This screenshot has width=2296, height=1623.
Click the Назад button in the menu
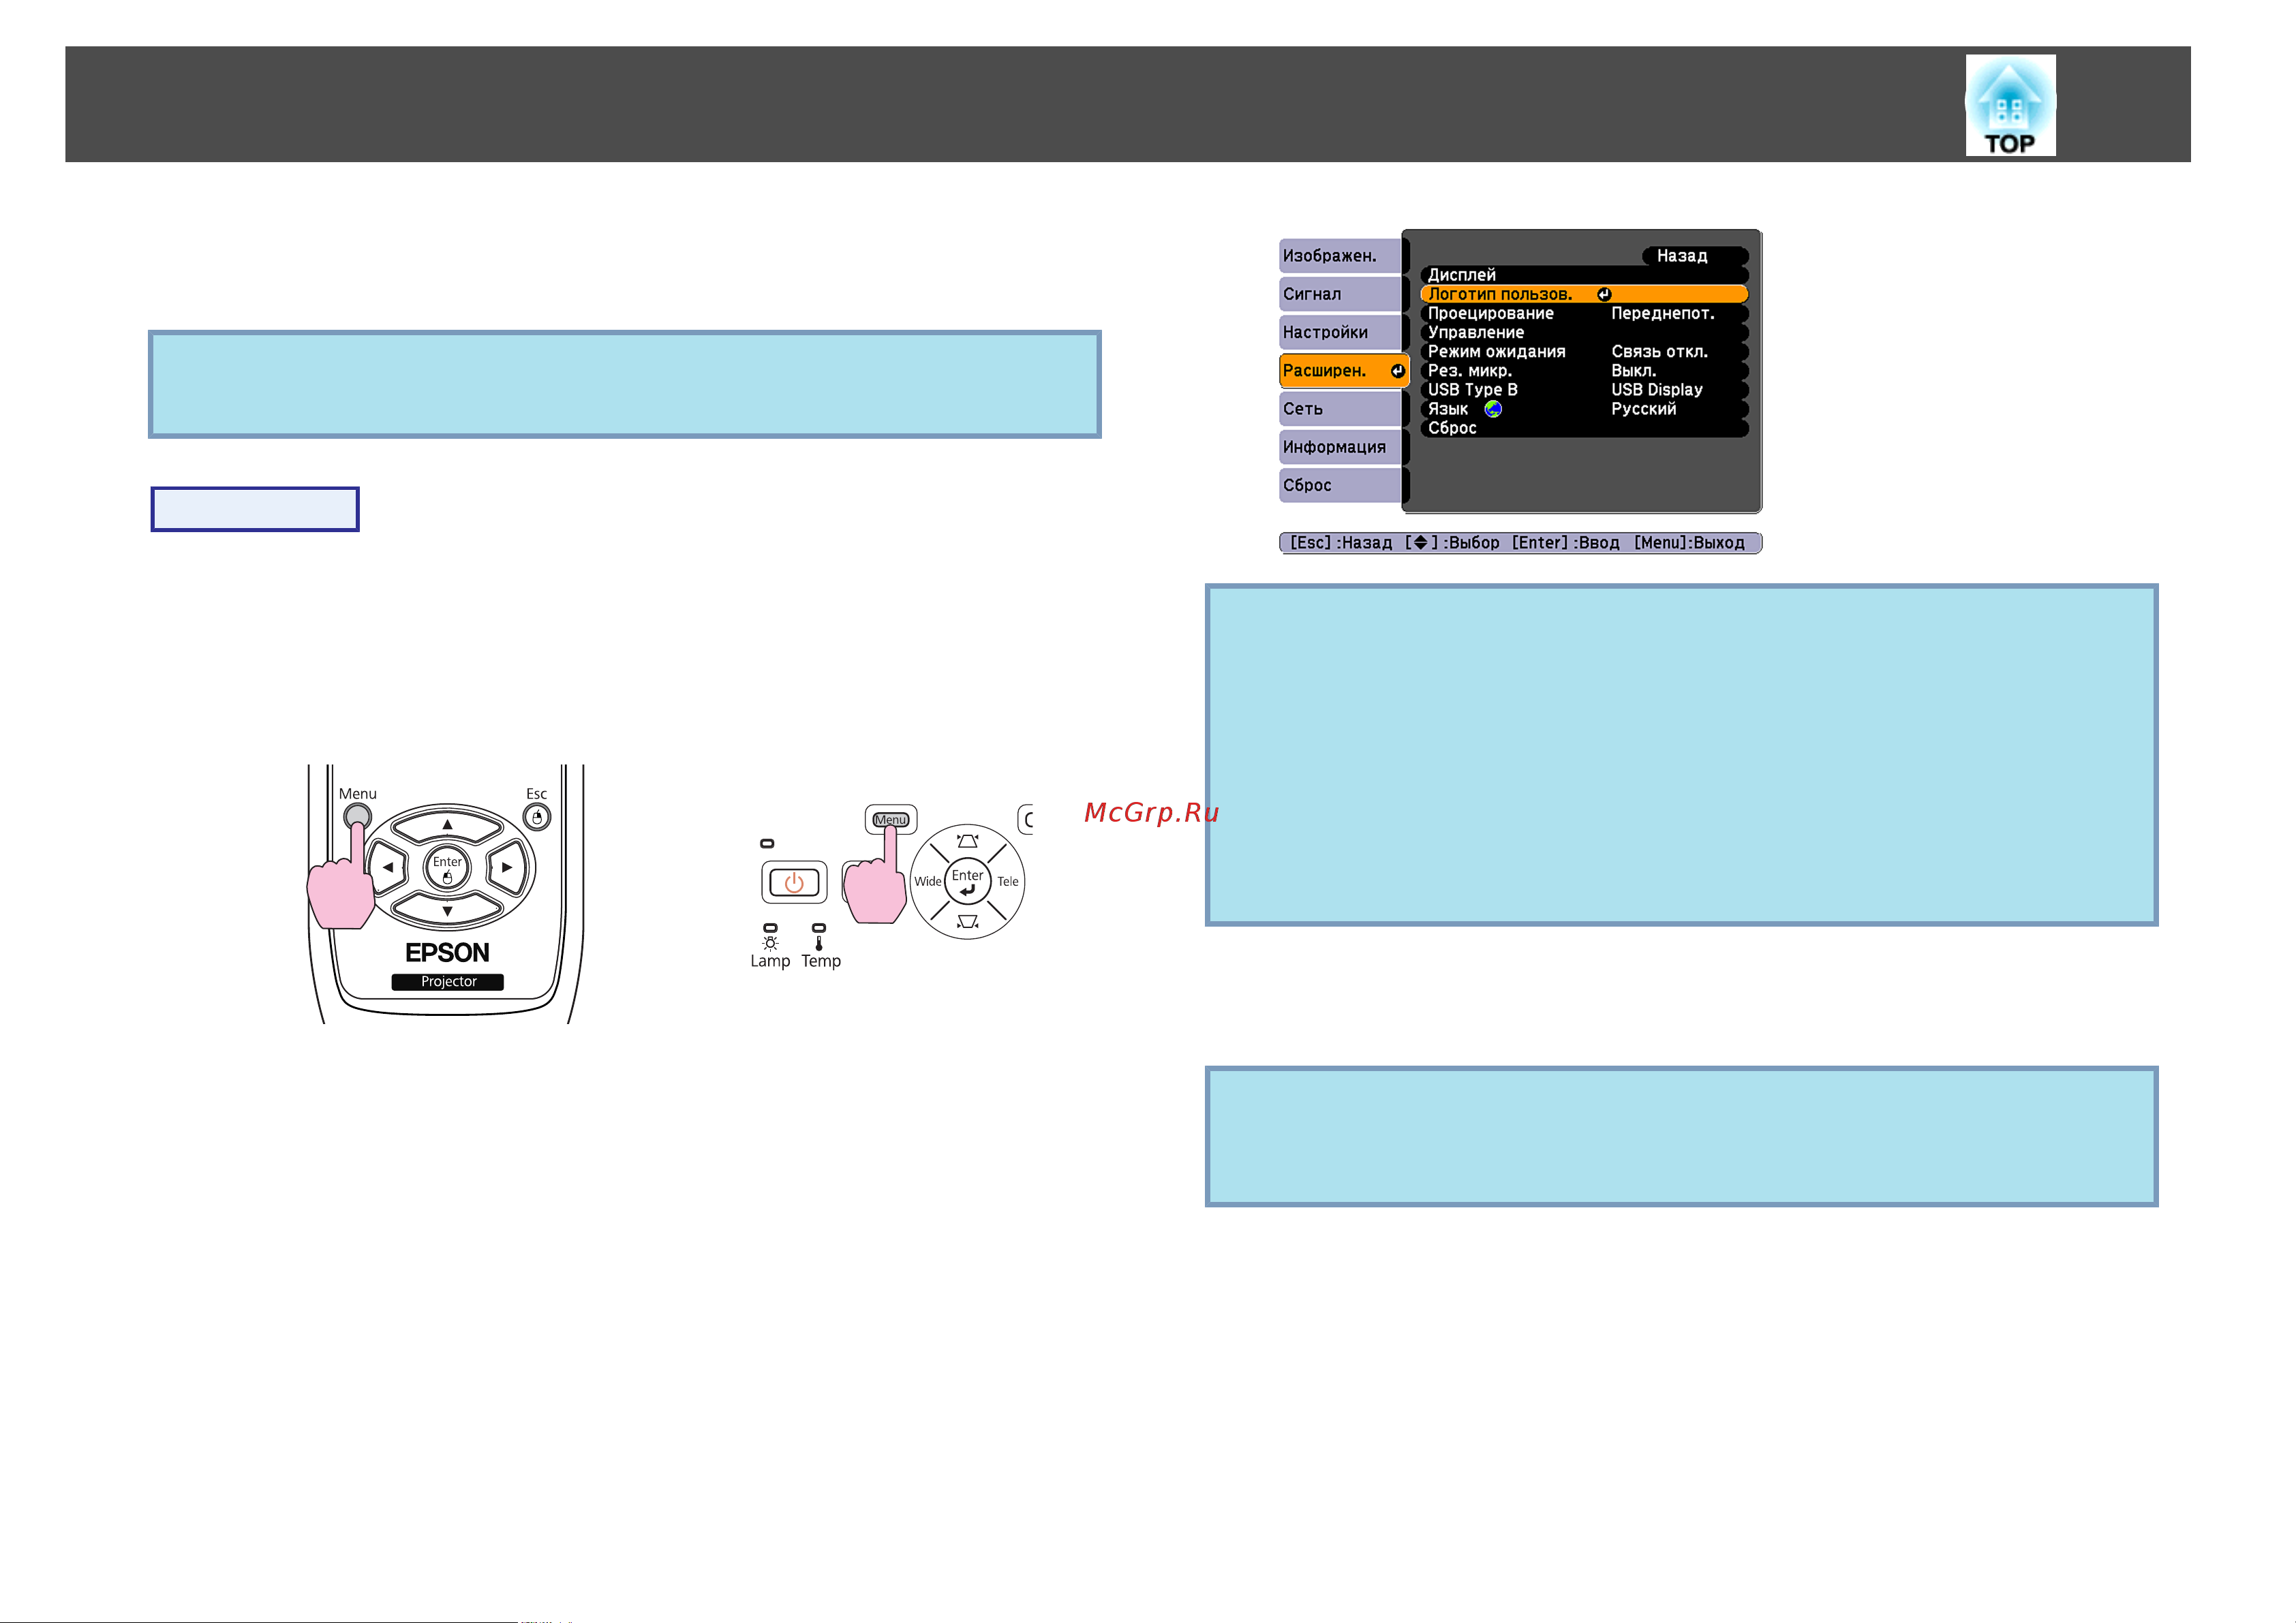[x=1694, y=256]
